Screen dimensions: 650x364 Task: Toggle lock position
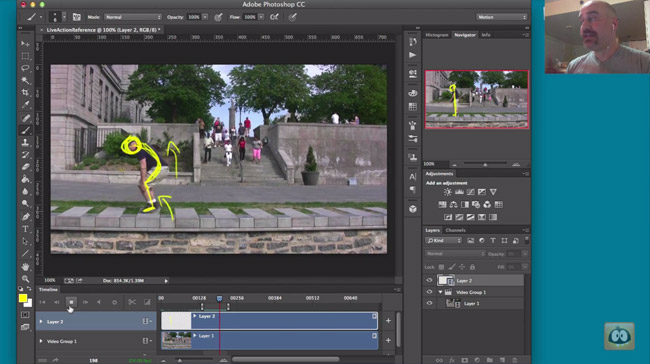point(462,267)
